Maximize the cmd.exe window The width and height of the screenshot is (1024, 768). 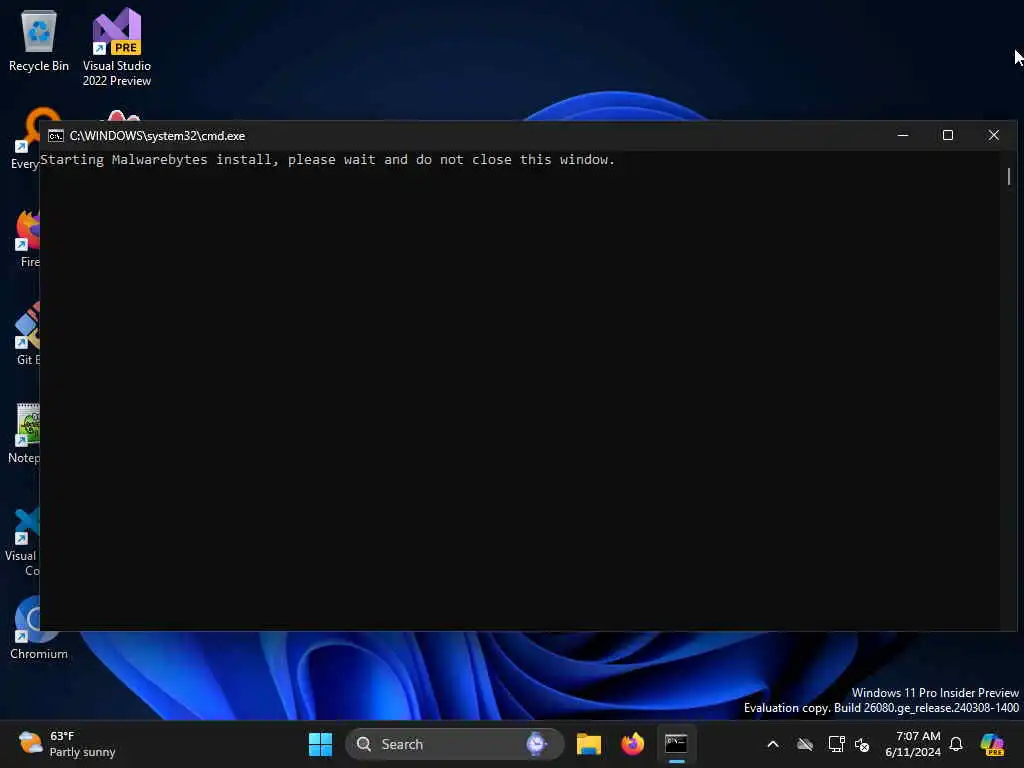(x=948, y=135)
